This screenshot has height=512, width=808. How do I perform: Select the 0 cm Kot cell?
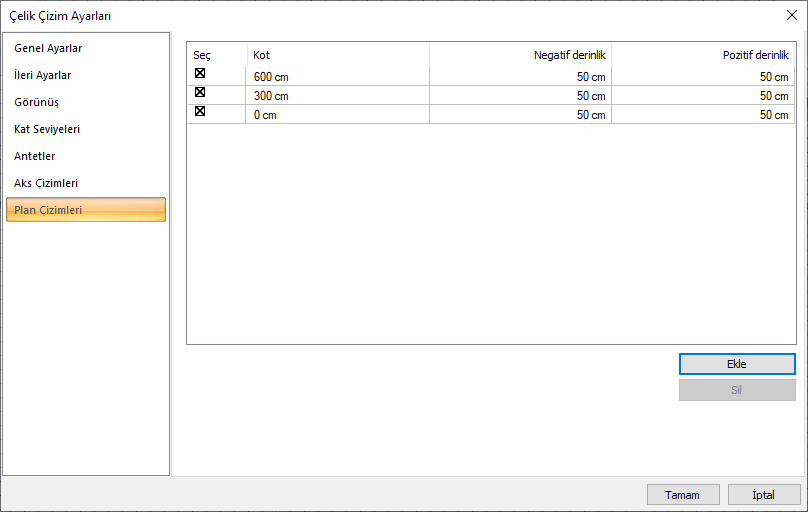338,115
